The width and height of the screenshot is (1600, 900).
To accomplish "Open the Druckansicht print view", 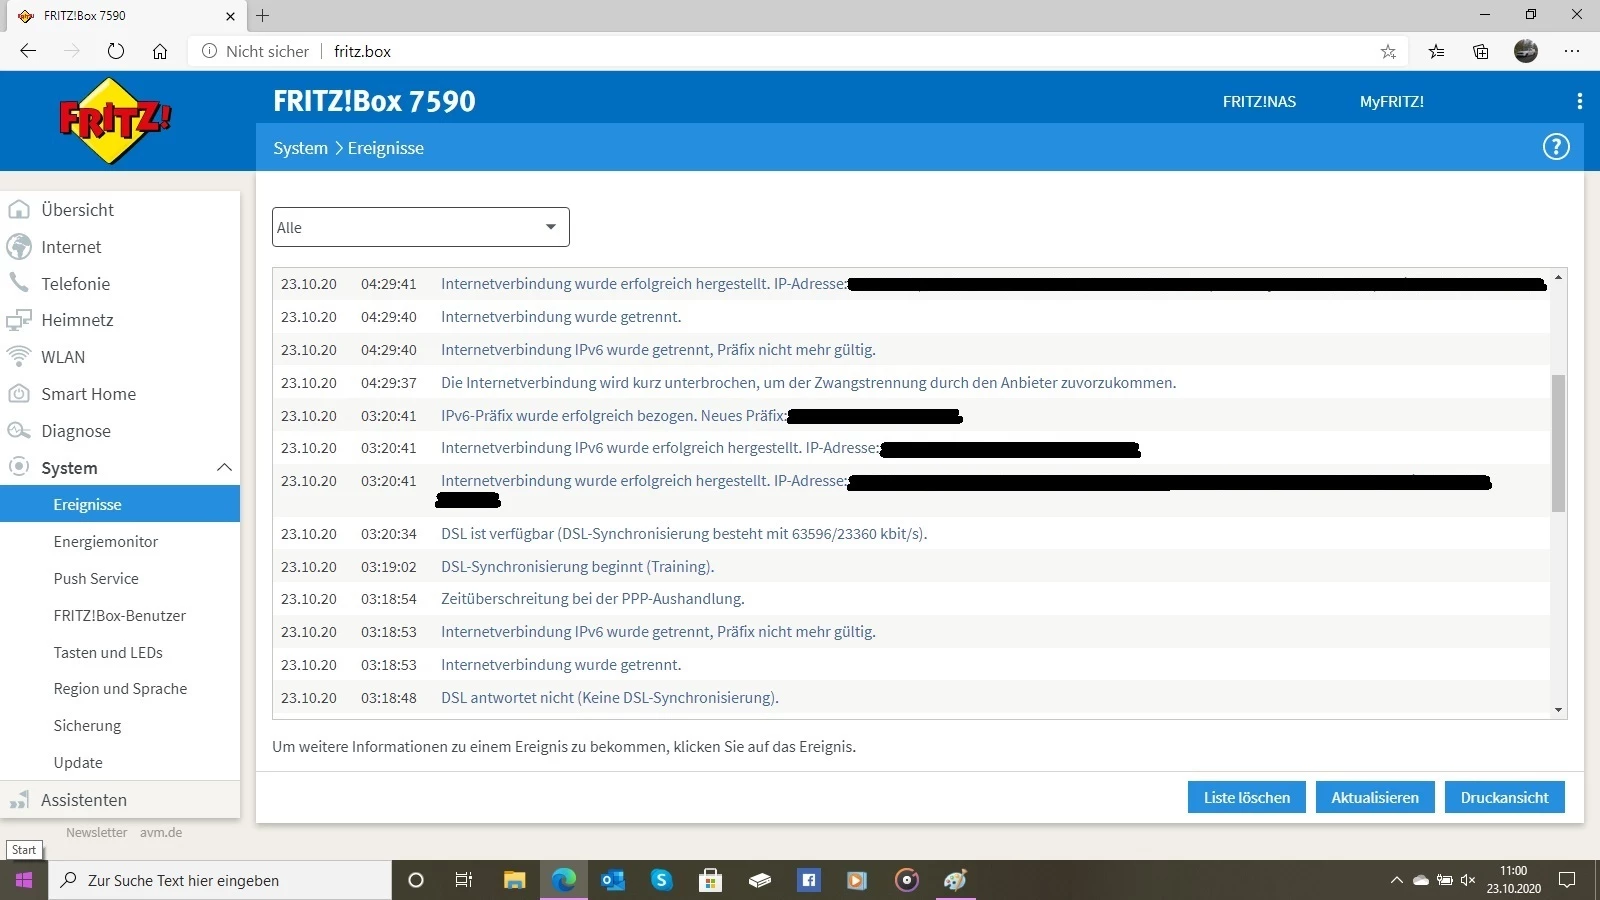I will 1504,797.
